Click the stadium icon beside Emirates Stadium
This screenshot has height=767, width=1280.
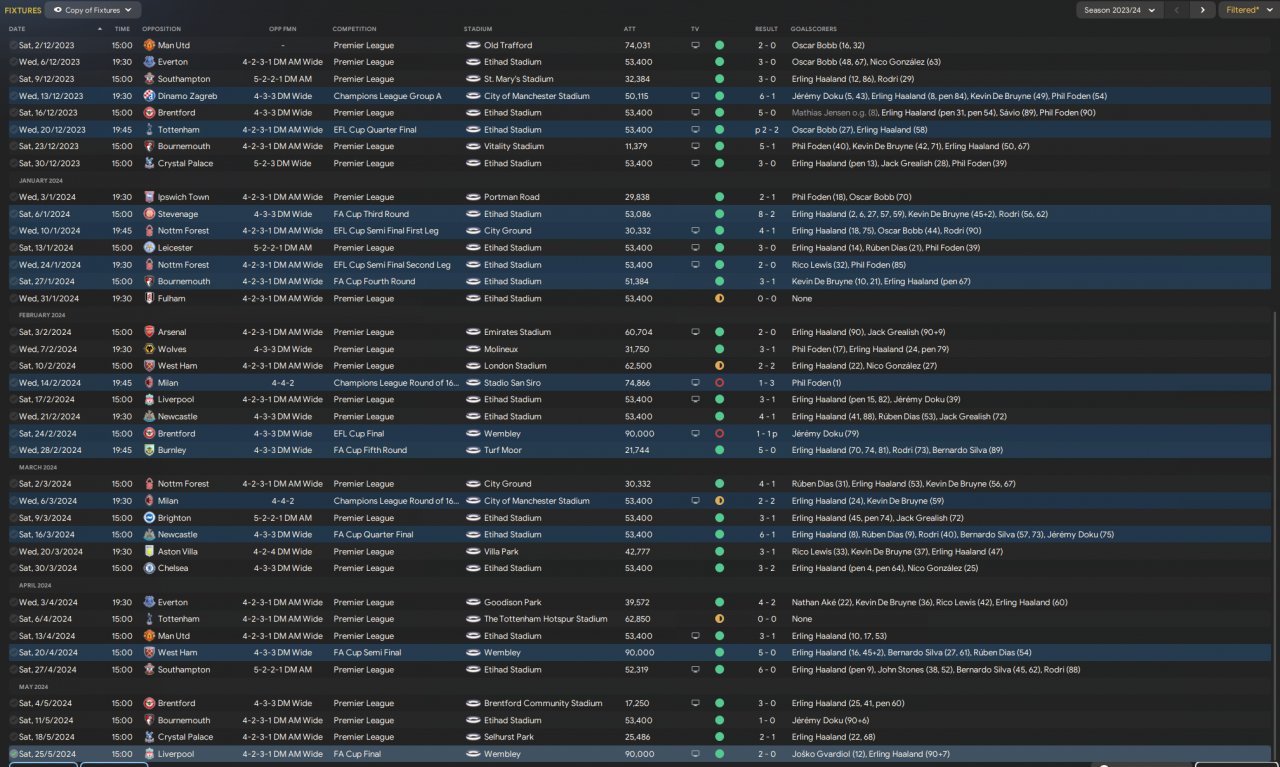point(473,332)
